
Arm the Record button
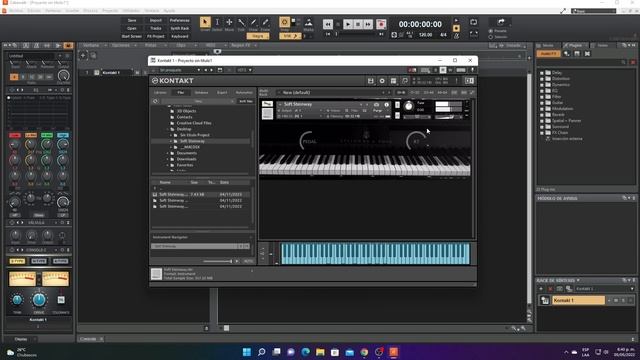pos(381,24)
